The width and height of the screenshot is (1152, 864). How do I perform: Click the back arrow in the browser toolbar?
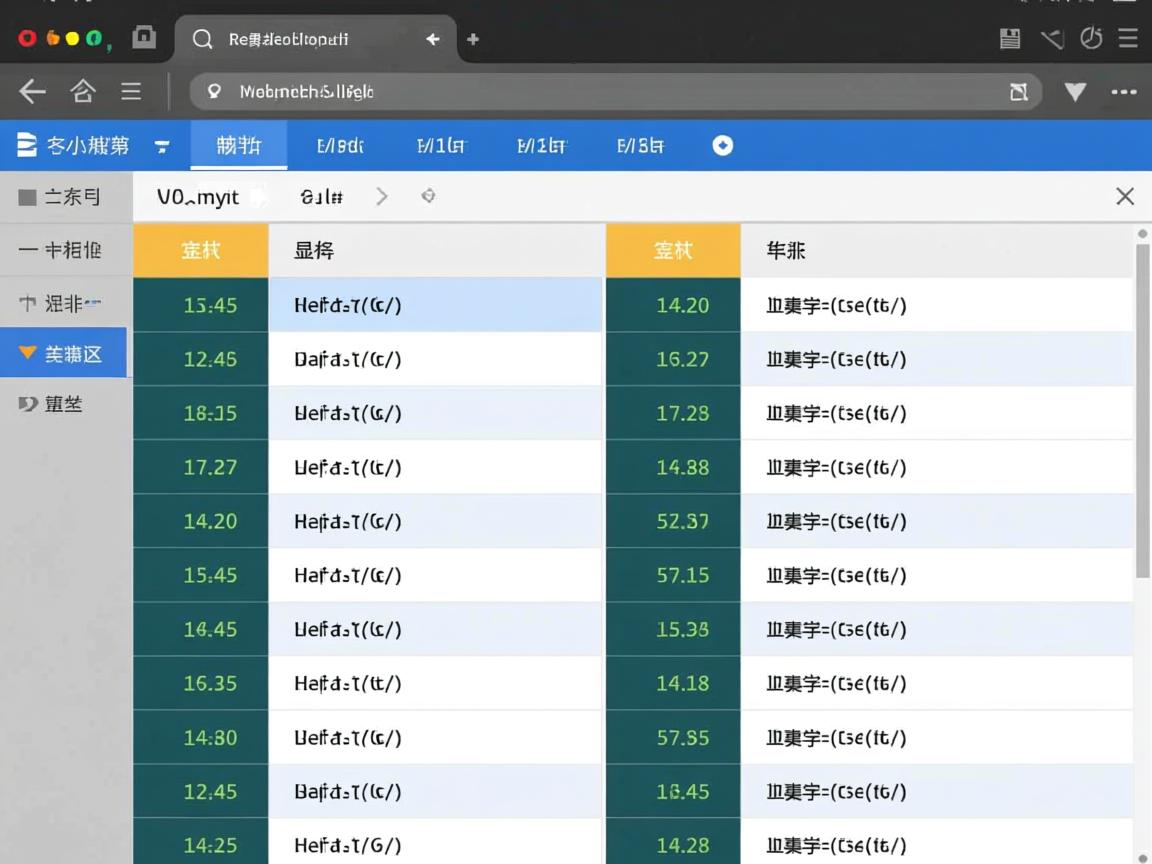(x=31, y=91)
